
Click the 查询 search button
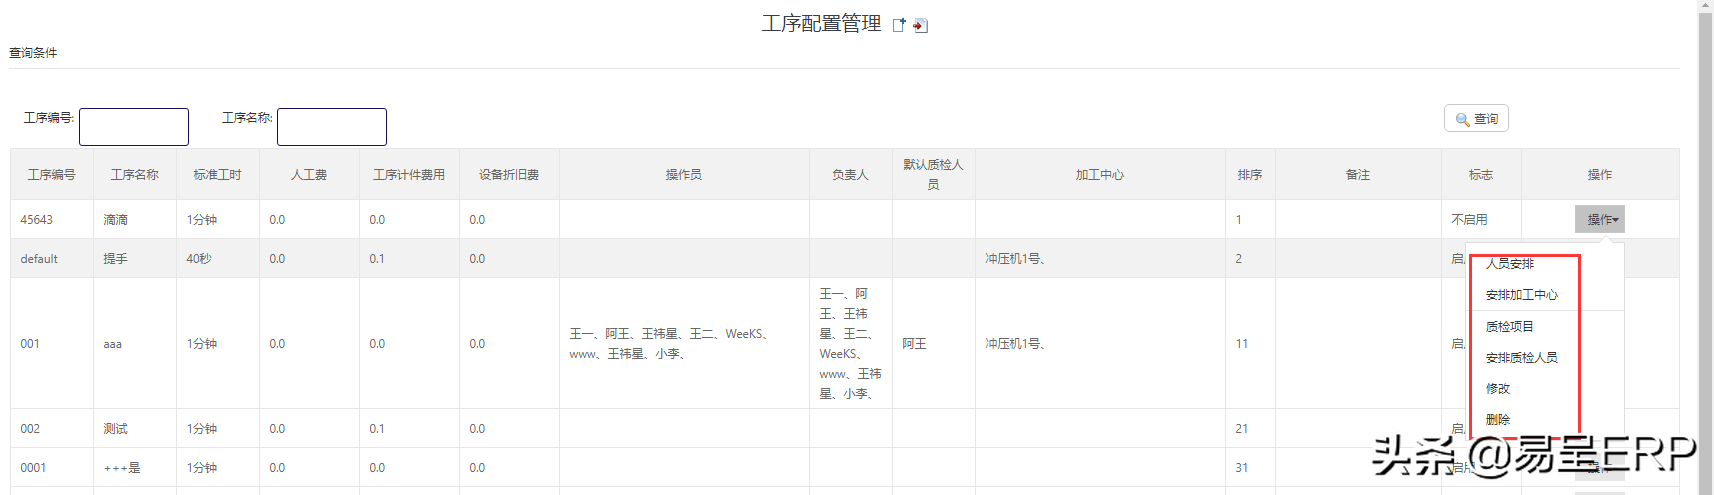[1476, 119]
